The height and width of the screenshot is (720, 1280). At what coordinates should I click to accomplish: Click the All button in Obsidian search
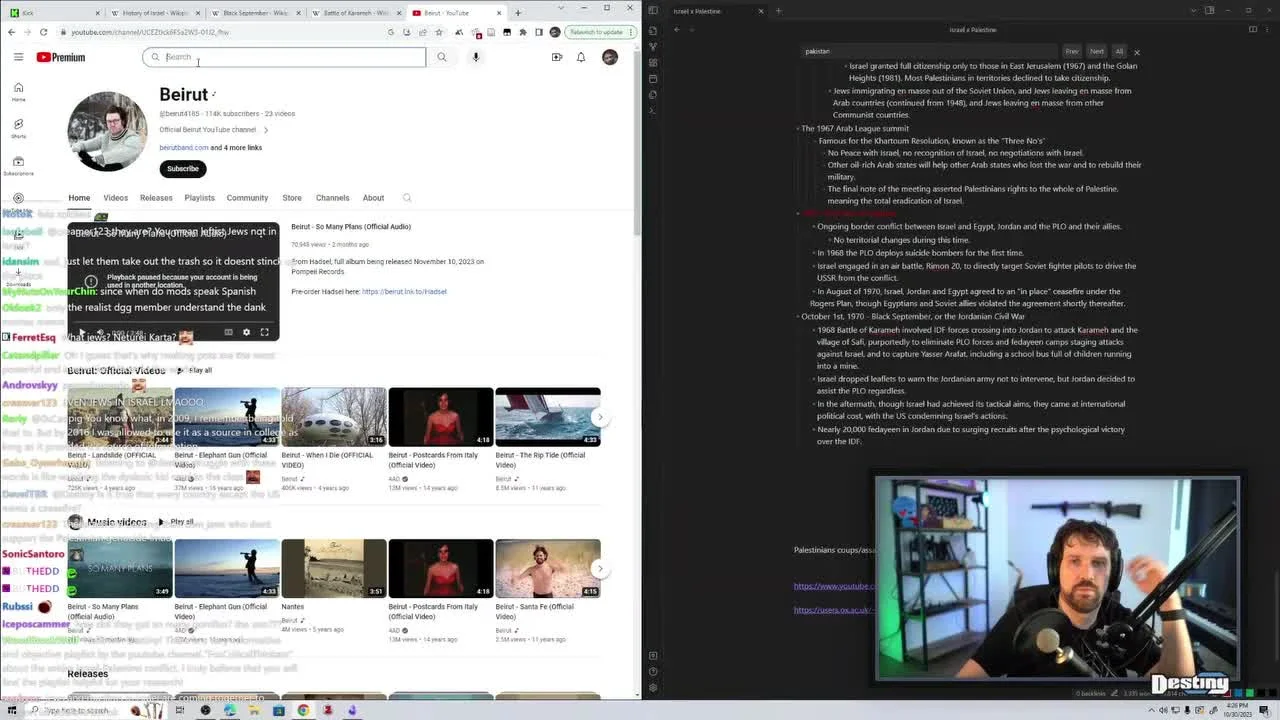tap(1119, 51)
